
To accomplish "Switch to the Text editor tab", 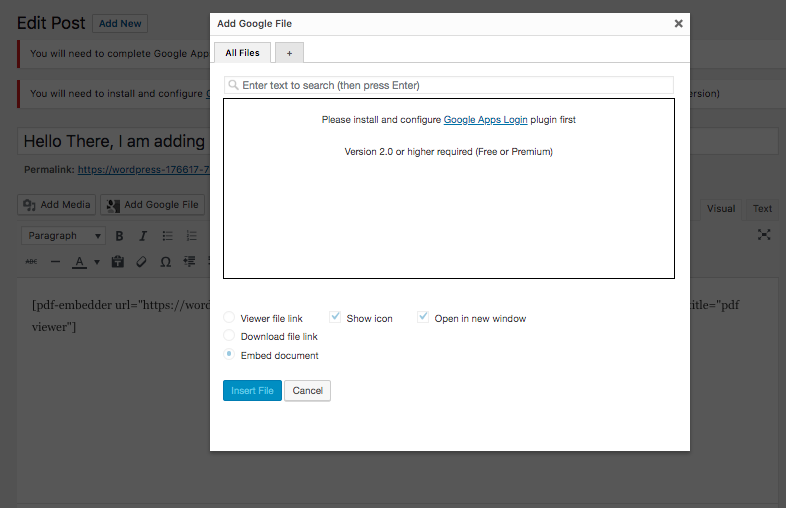I will click(x=762, y=209).
